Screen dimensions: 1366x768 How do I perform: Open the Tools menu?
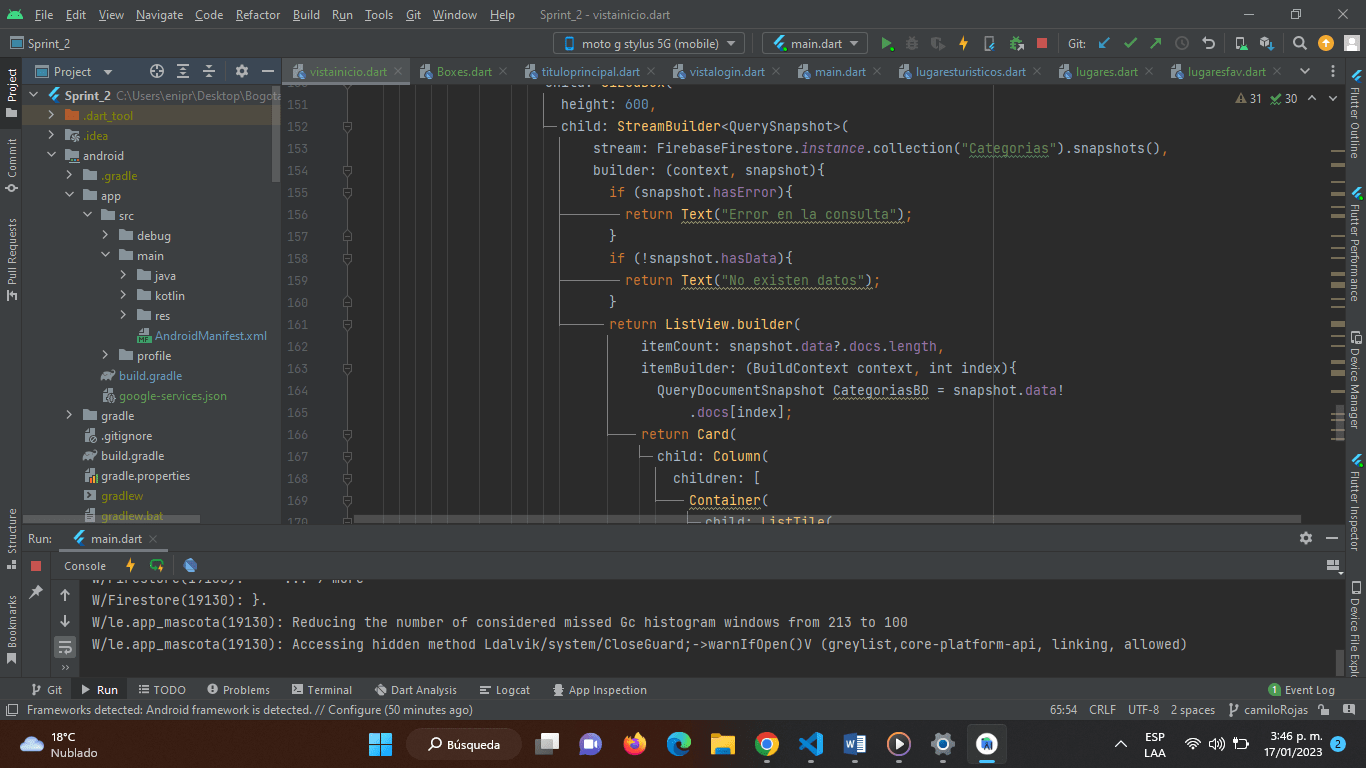pyautogui.click(x=379, y=15)
